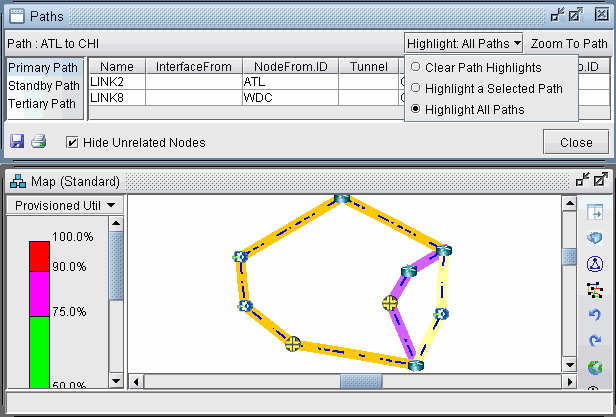This screenshot has width=616, height=417.
Task: Click the topmost icon in map toolbar
Action: pyautogui.click(x=595, y=212)
